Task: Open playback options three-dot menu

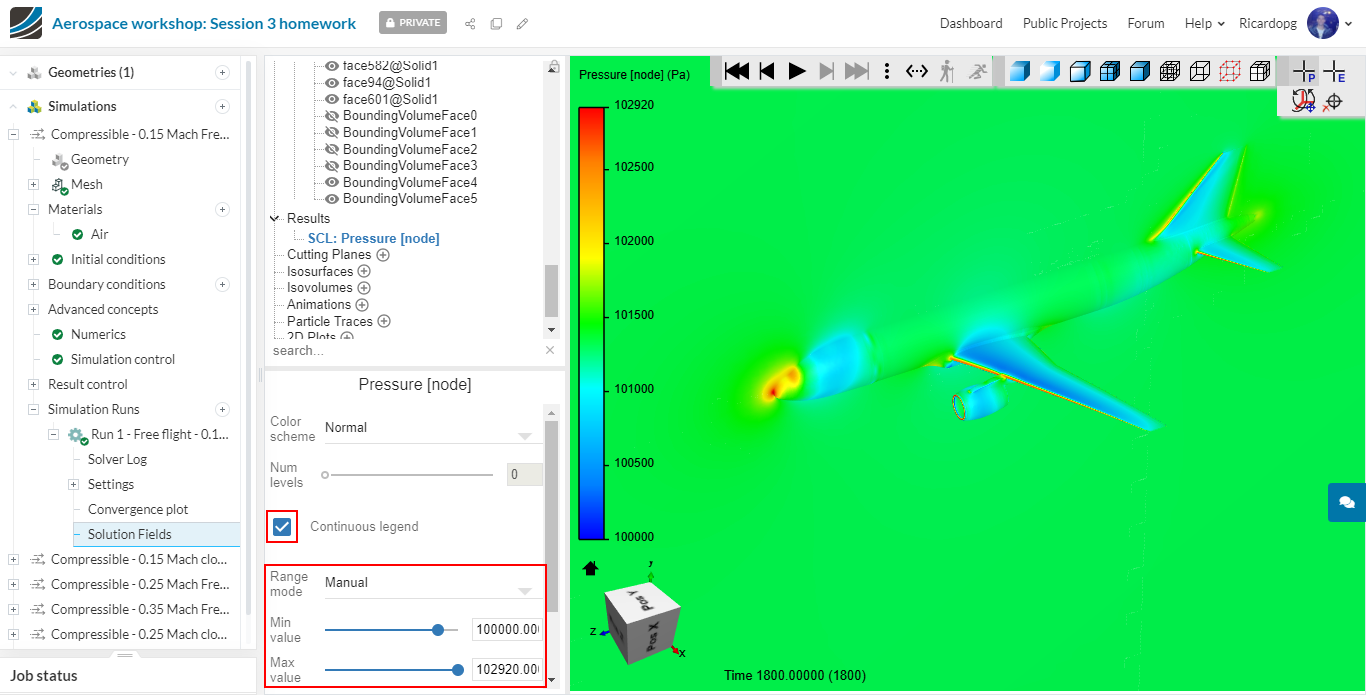Action: click(887, 71)
